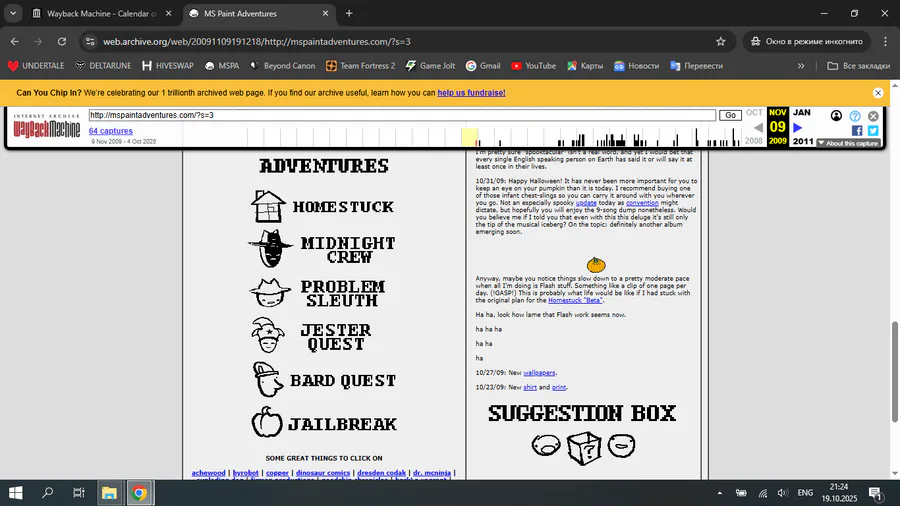900x506 pixels.
Task: Open the YouTube bookmark
Action: [x=533, y=66]
